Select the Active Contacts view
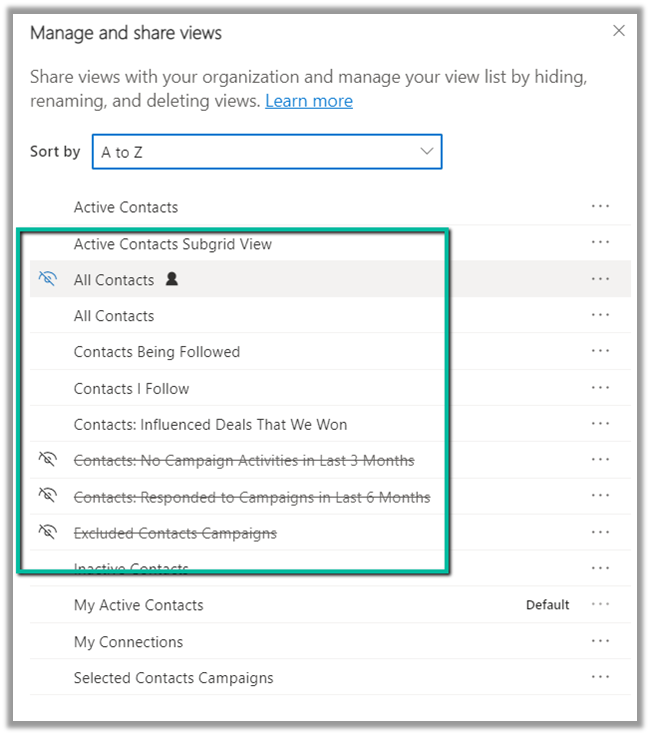650x735 pixels. pyautogui.click(x=126, y=207)
